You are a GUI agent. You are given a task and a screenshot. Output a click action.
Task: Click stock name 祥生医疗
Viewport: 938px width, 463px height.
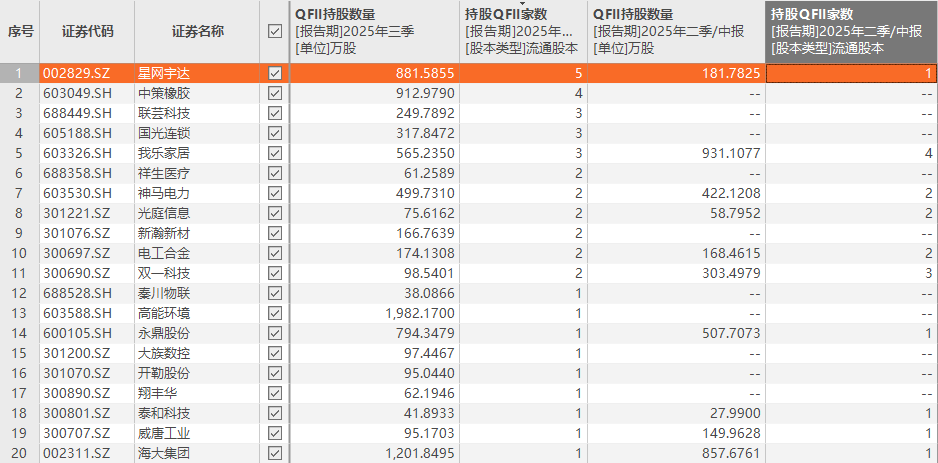[164, 173]
